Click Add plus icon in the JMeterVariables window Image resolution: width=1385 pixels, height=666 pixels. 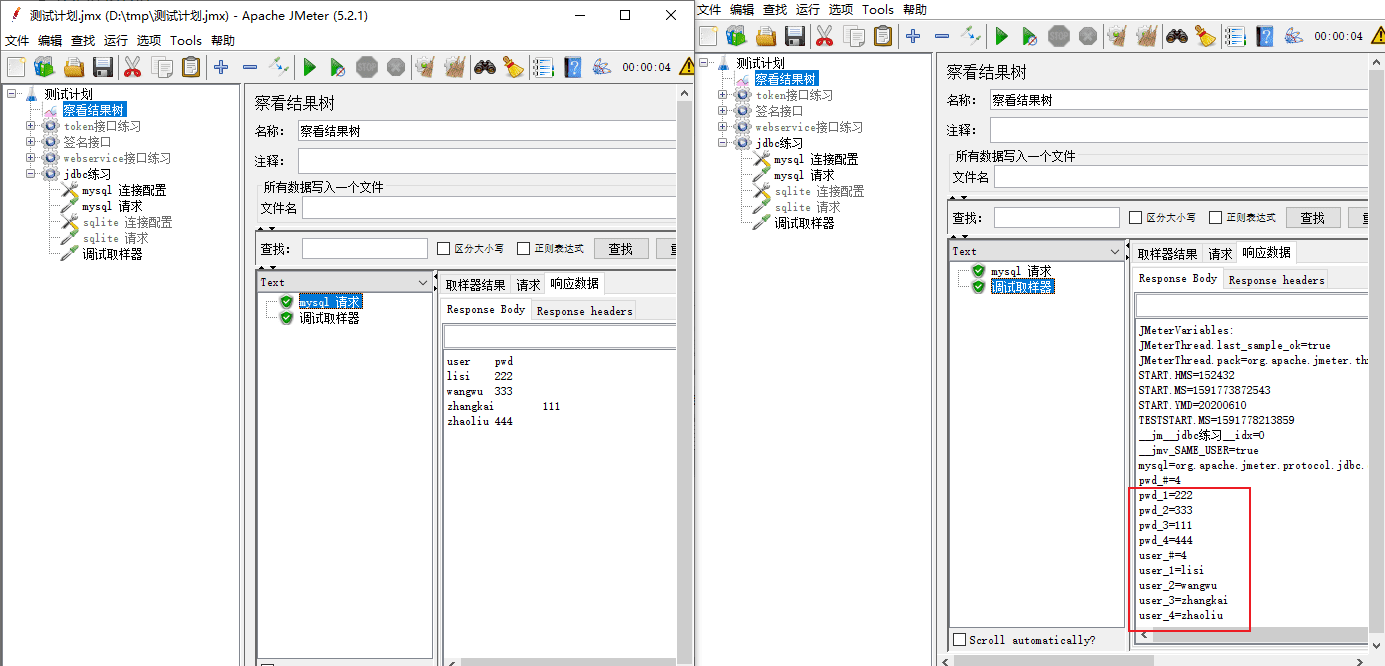tap(913, 36)
